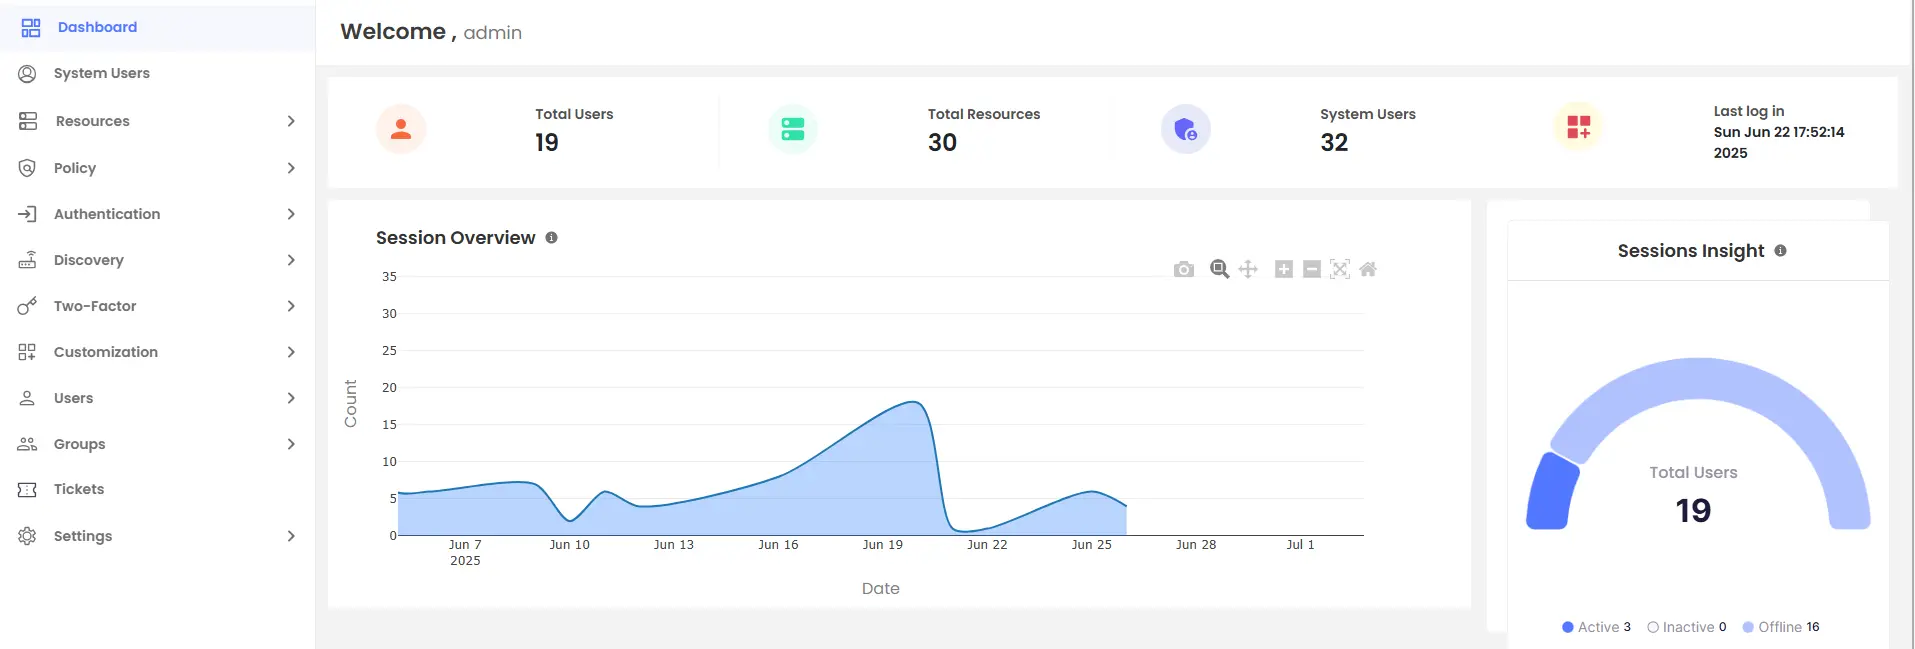1915x649 pixels.
Task: Click the purple System Users card icon
Action: [x=1186, y=129]
